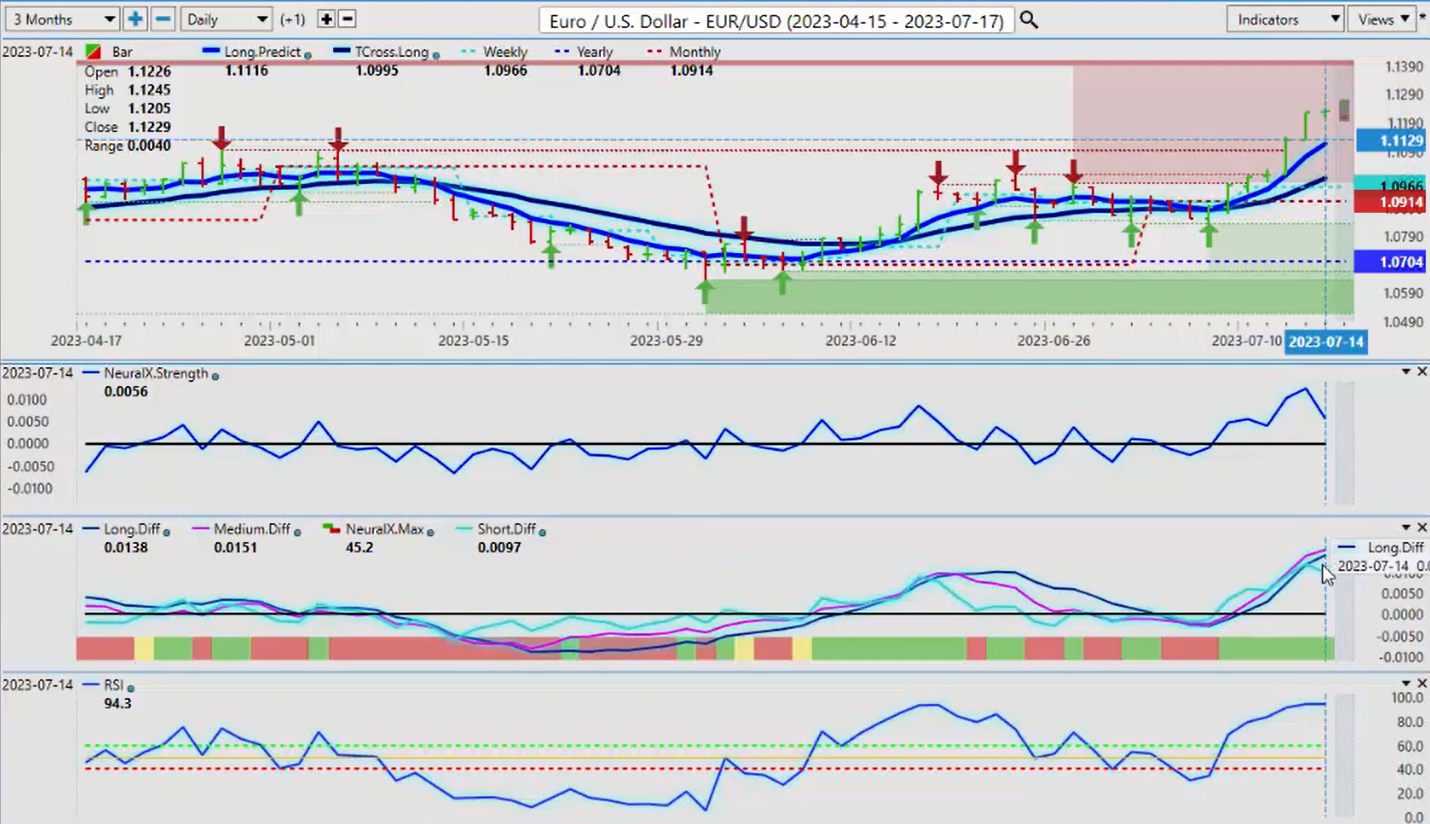Click the NeuralX.Max value 45.2
Screen dimensions: 1430x824
click(359, 548)
